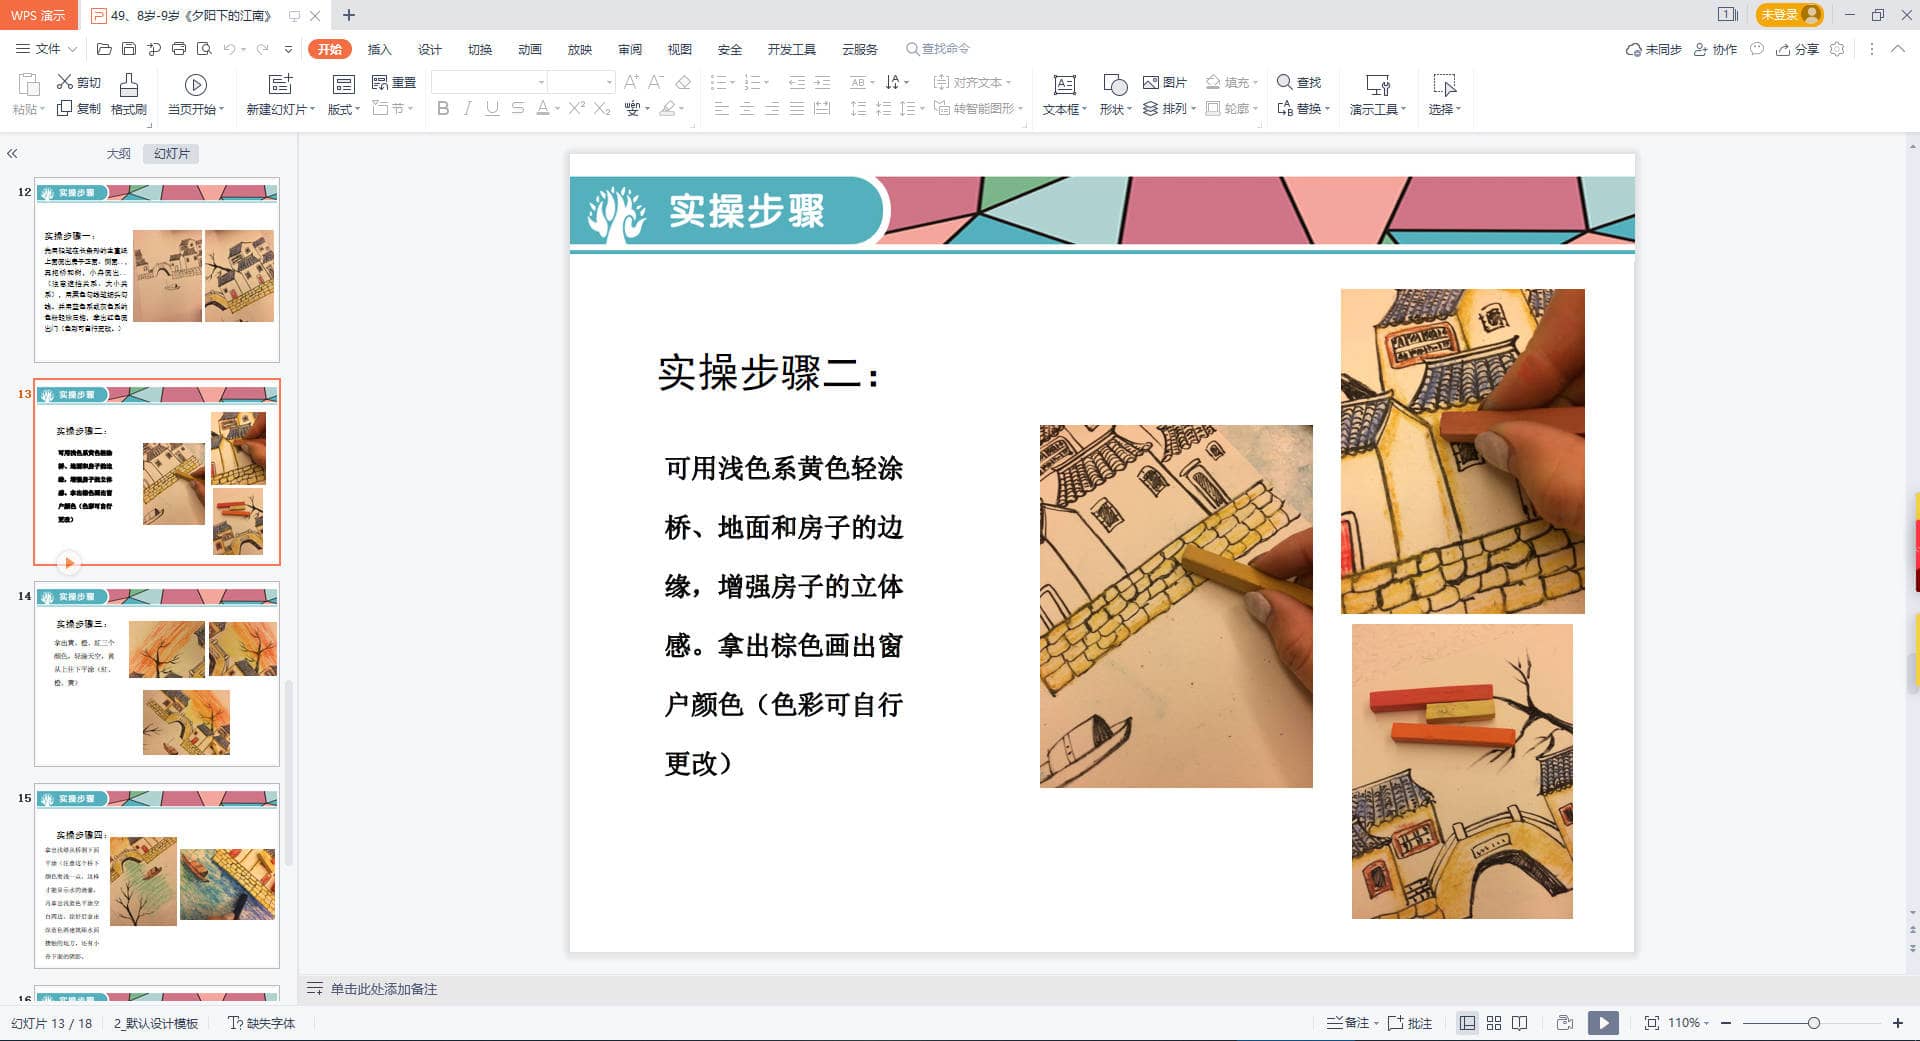Open the 排列 arrange dropdown
Viewport: 1920px width, 1041px height.
tap(1169, 108)
